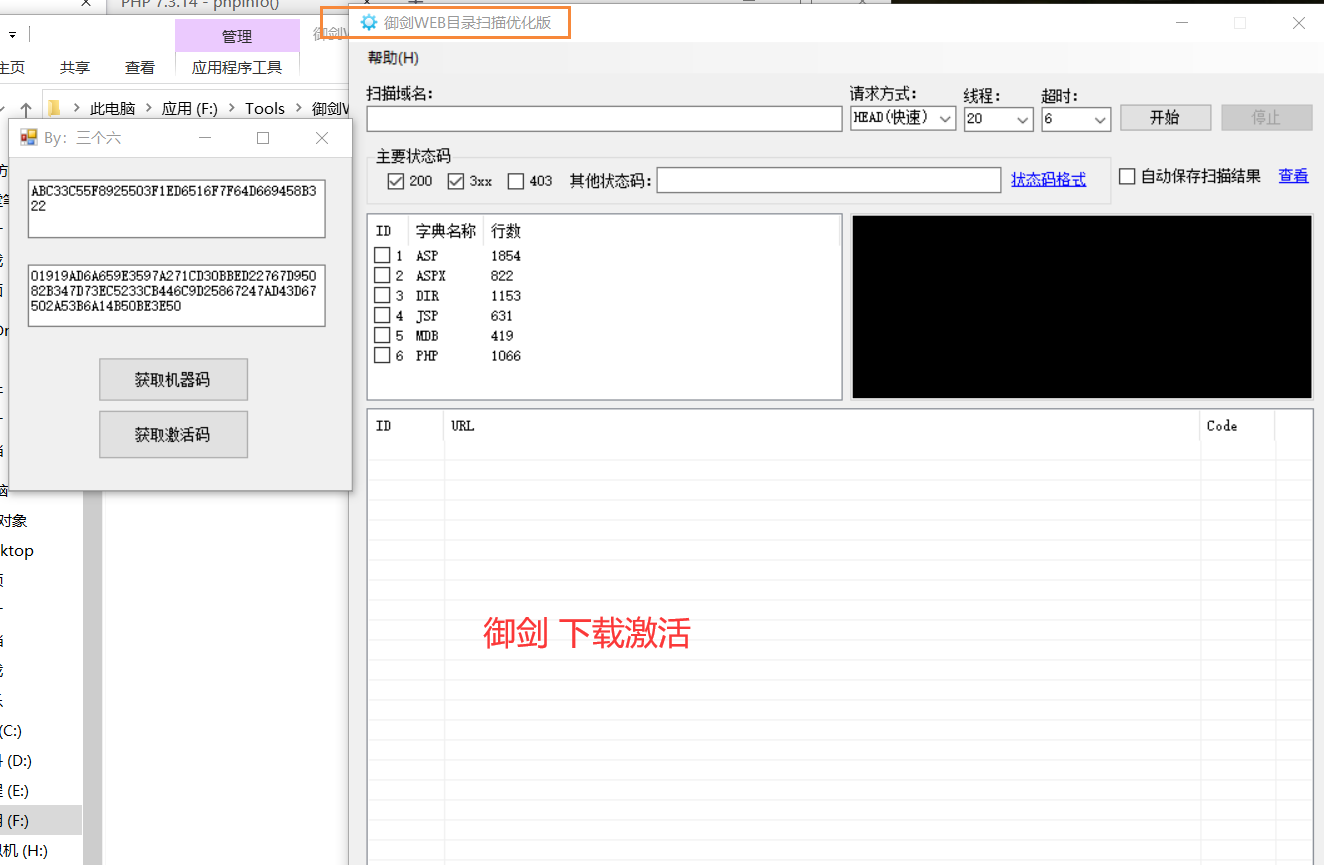Image resolution: width=1324 pixels, height=865 pixels.
Task: Close the browser tab left of PHP 7.3.14
Action: [x=86, y=4]
